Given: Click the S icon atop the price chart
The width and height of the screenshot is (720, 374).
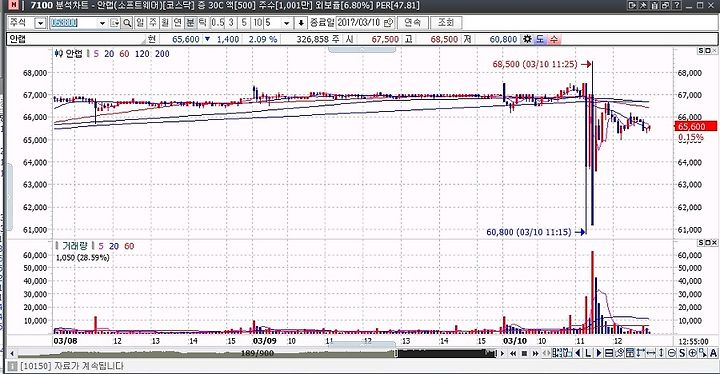Looking at the screenshot, I should [701, 50].
